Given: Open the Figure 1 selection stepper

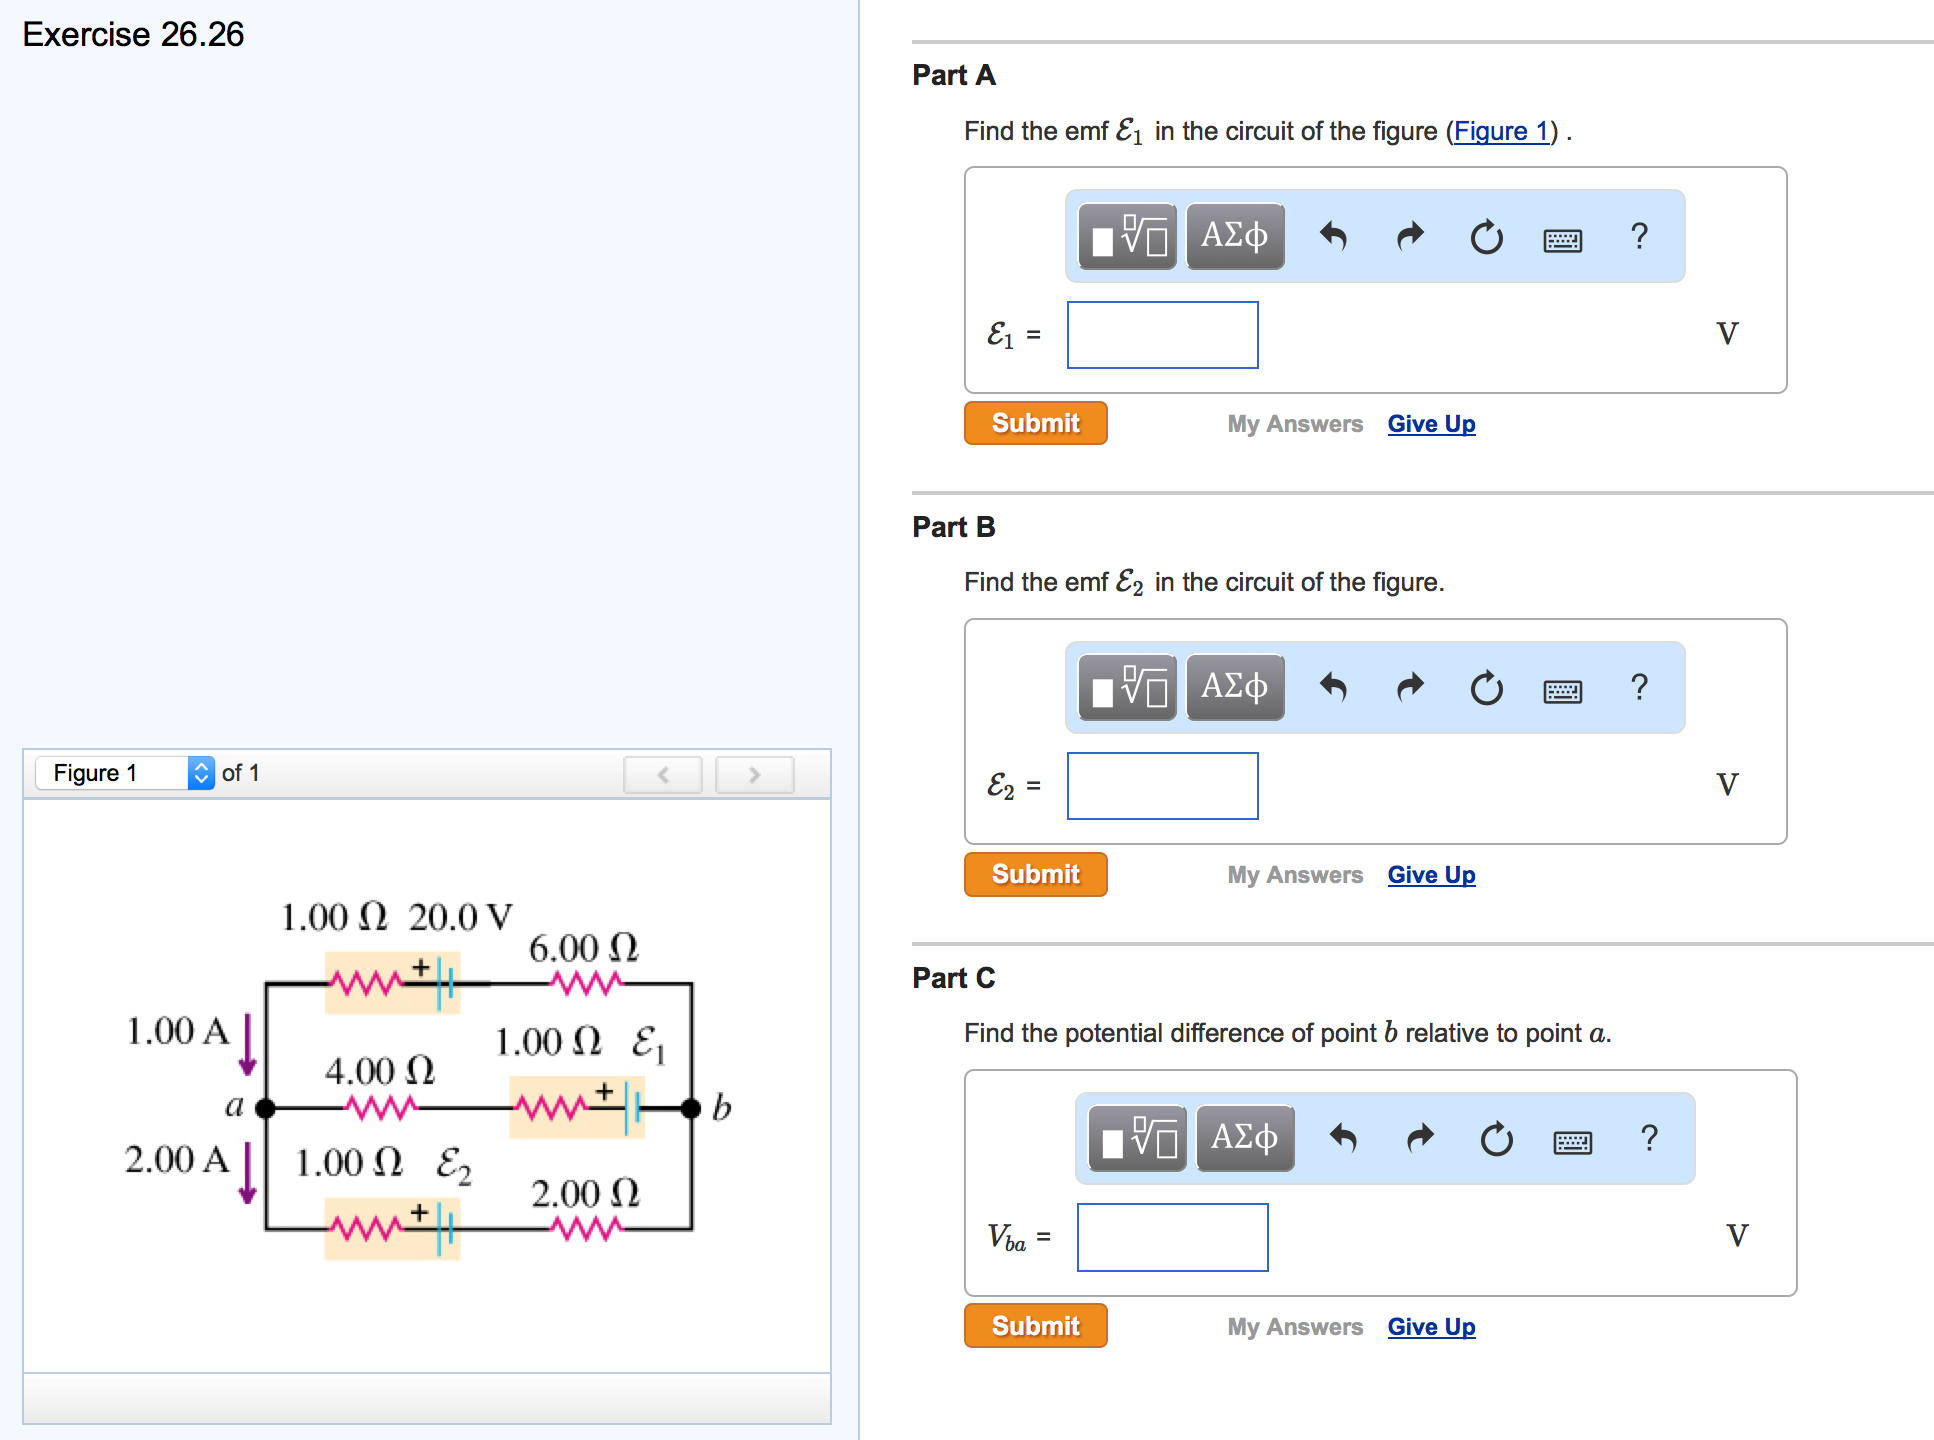Looking at the screenshot, I should point(202,772).
